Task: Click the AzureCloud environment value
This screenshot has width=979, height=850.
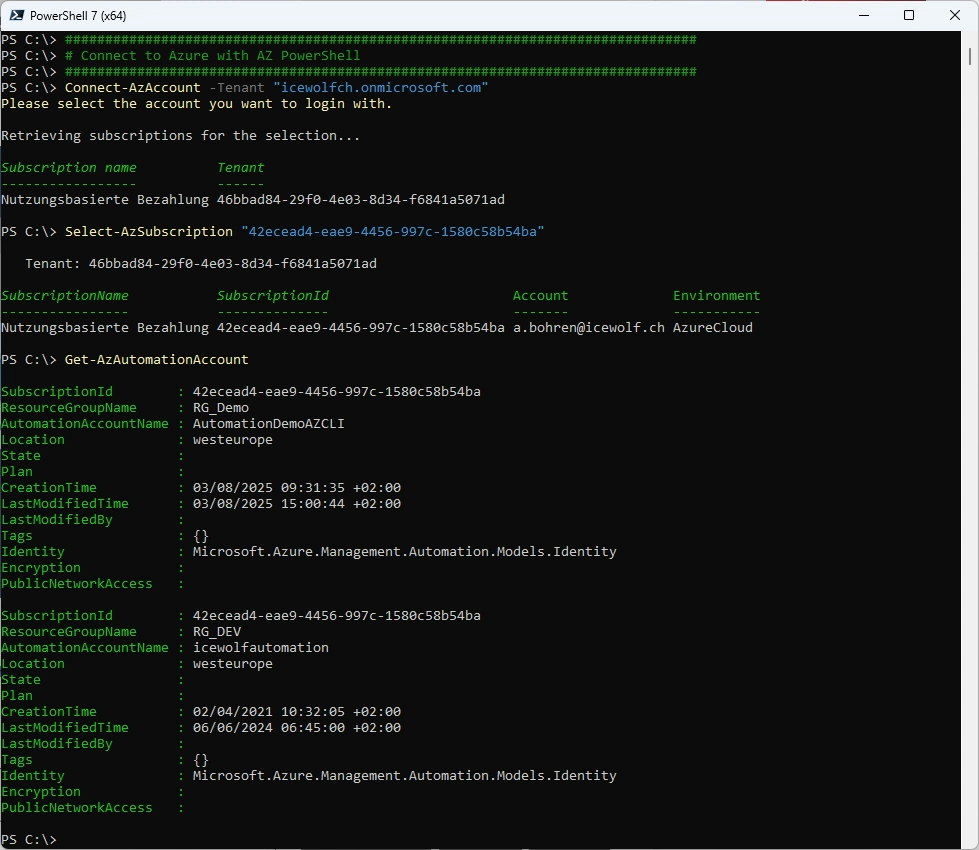Action: tap(712, 328)
